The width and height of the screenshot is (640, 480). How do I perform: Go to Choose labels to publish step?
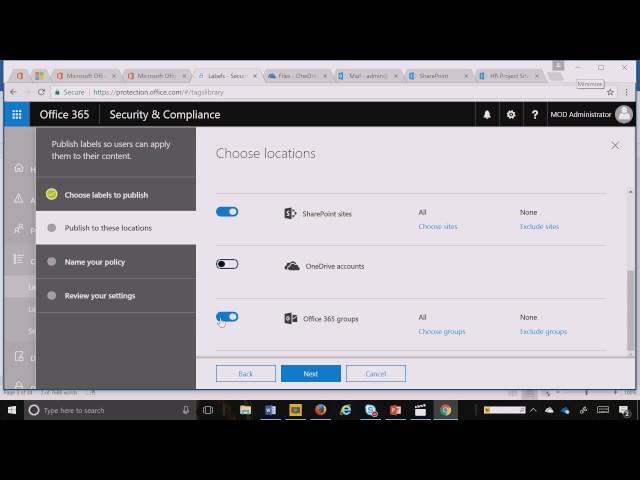116,195
